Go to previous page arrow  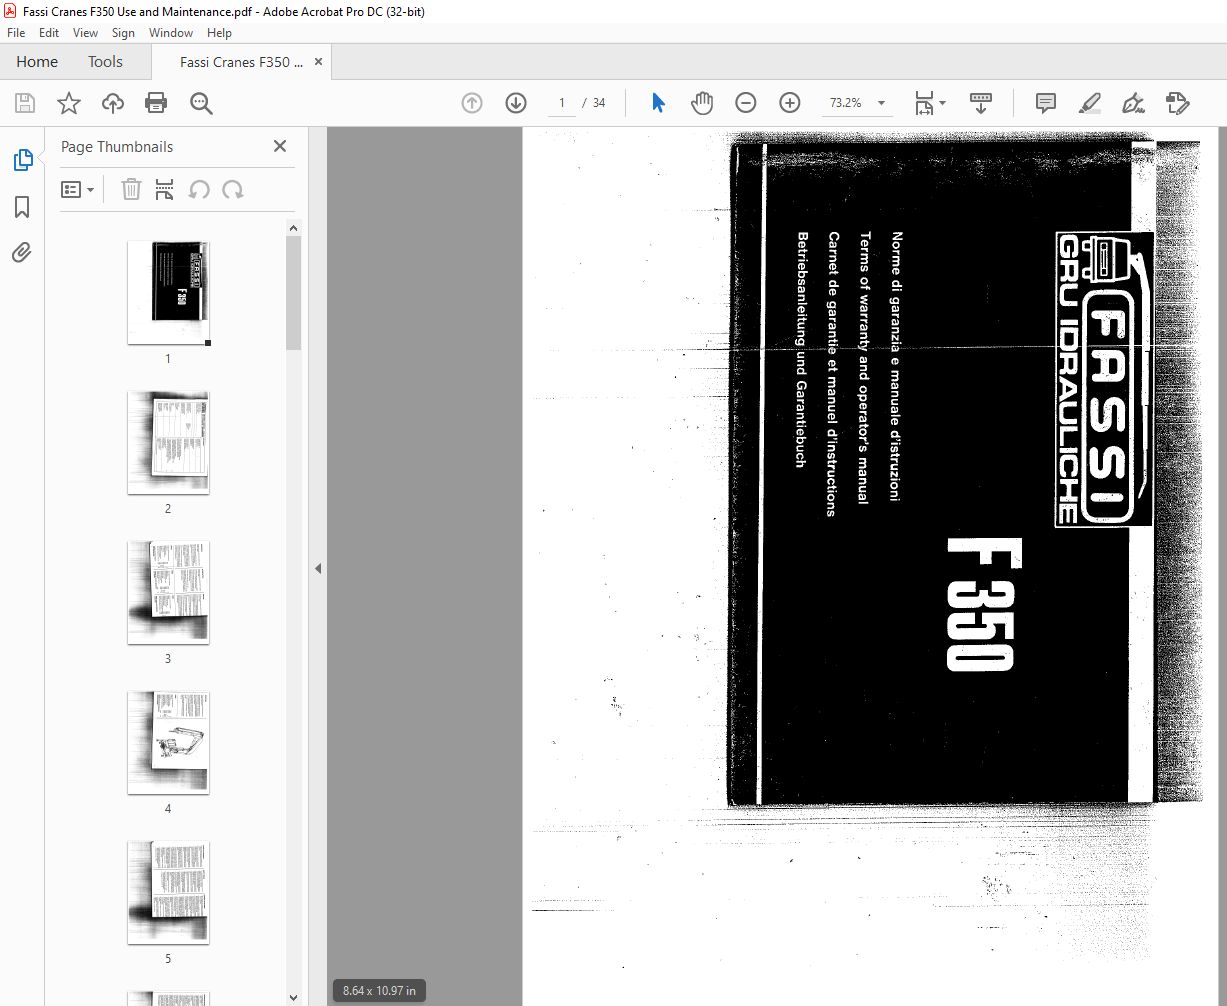(472, 103)
